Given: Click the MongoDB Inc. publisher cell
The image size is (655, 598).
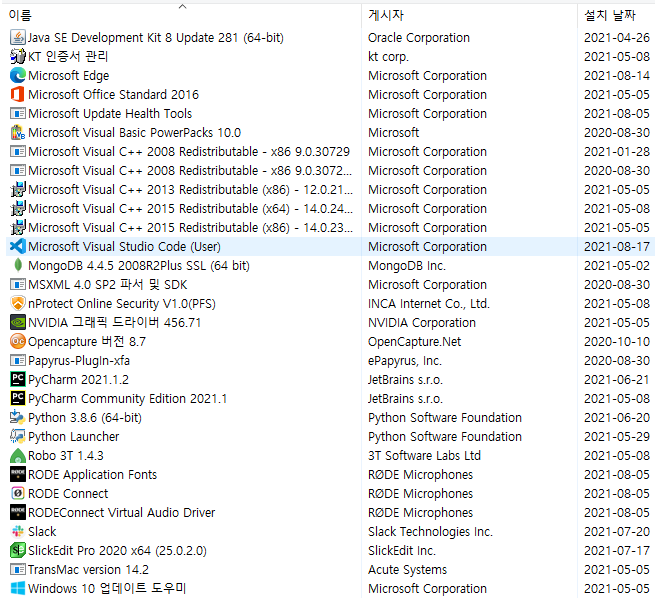Looking at the screenshot, I should coord(406,266).
